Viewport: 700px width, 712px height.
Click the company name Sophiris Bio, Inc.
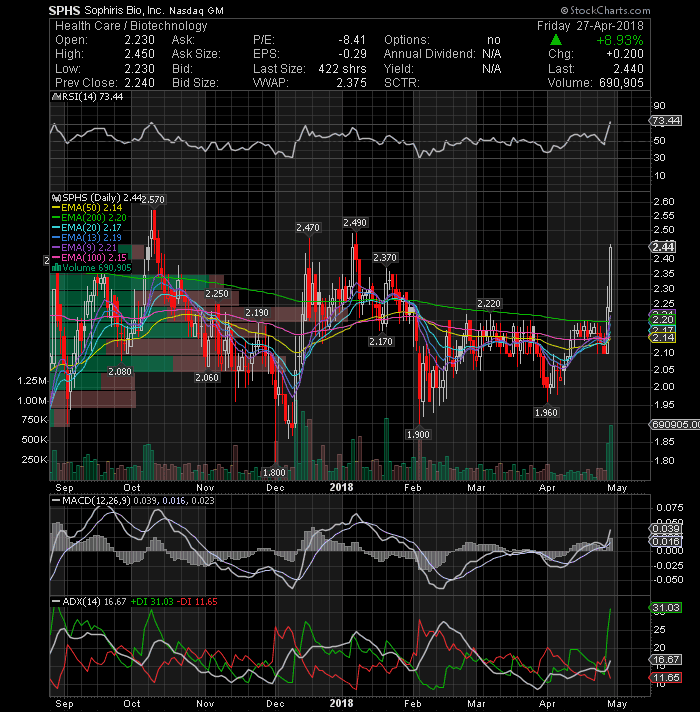click(124, 10)
